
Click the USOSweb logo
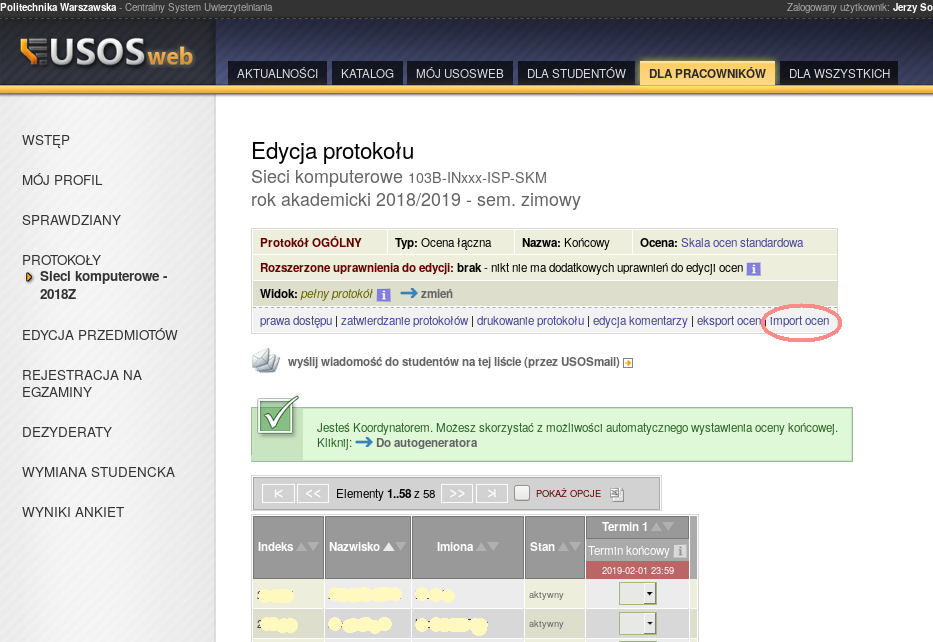point(107,53)
